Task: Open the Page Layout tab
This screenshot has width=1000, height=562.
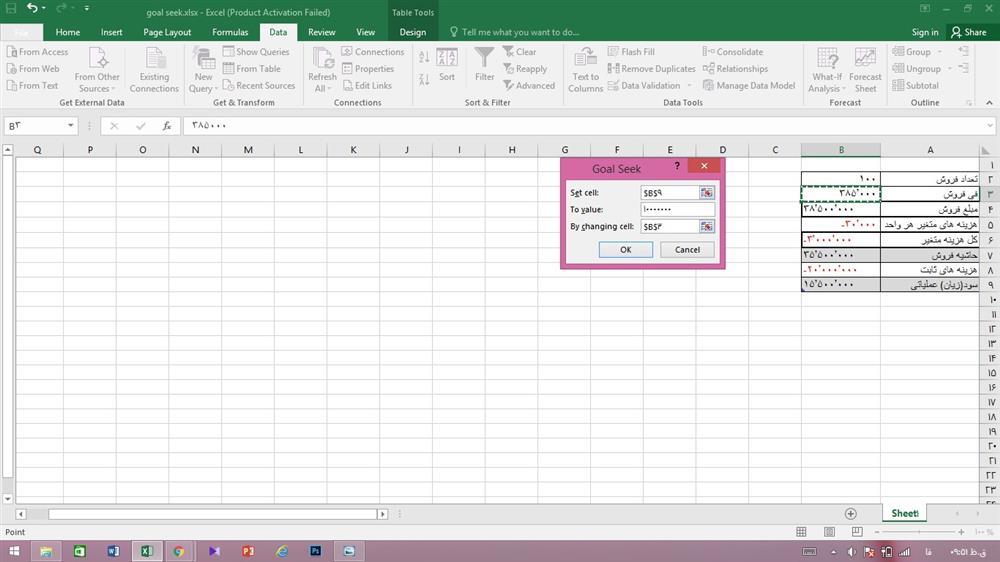Action: click(167, 32)
